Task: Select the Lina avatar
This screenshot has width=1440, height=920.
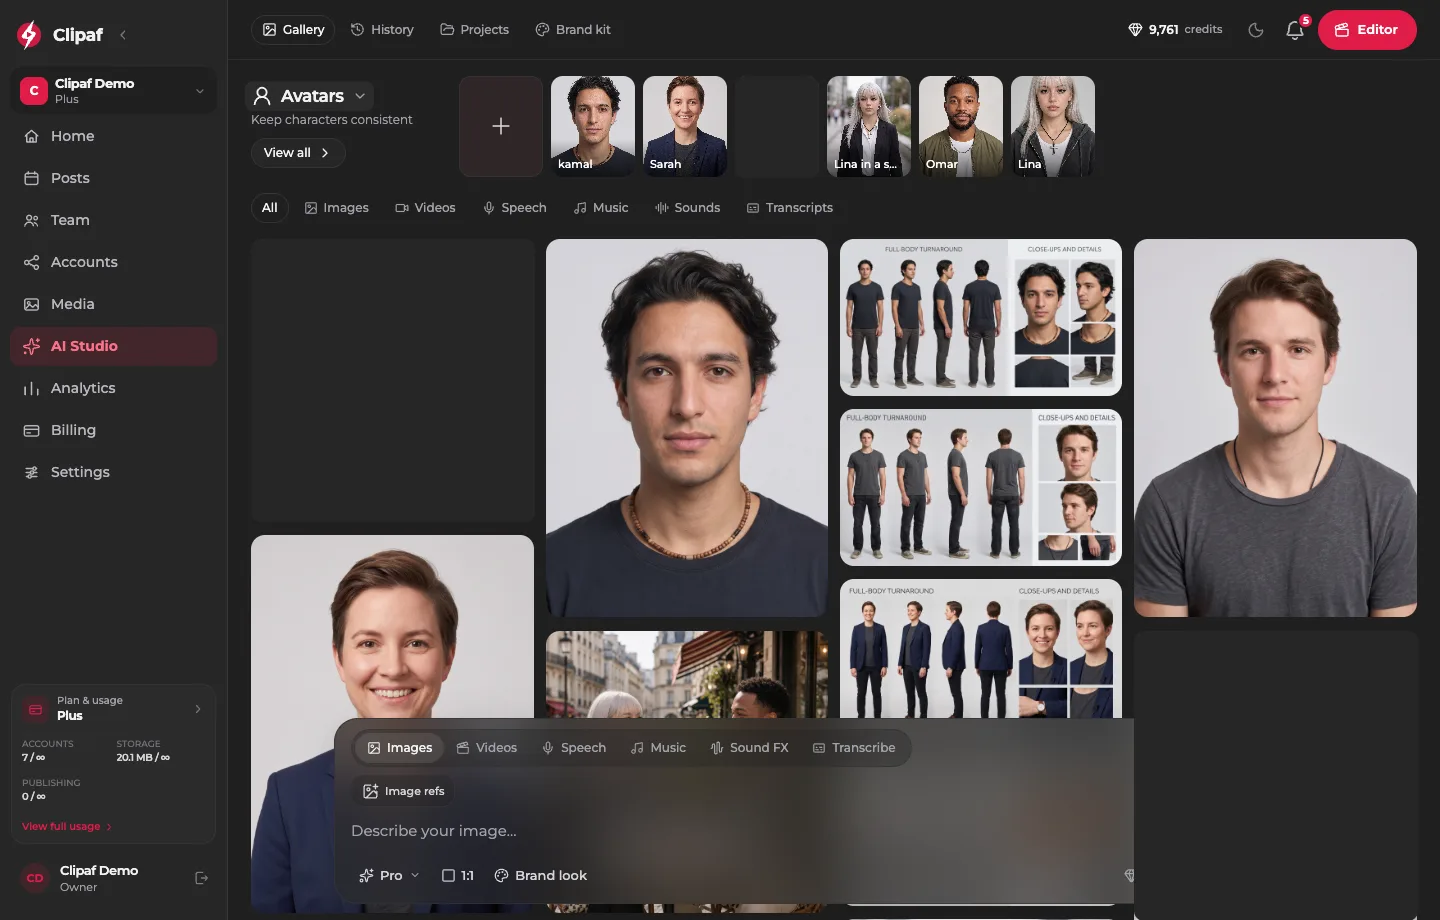Action: pyautogui.click(x=1053, y=127)
